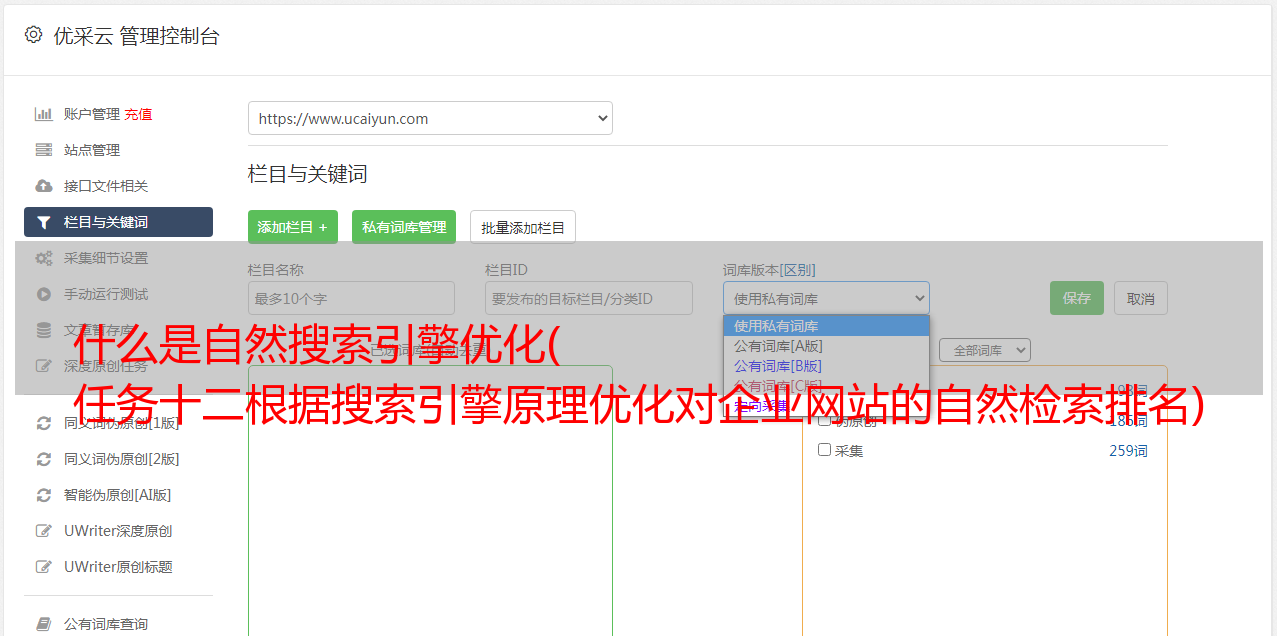The image size is (1277, 636).
Task: Click the 栏目ID input field
Action: [x=588, y=298]
